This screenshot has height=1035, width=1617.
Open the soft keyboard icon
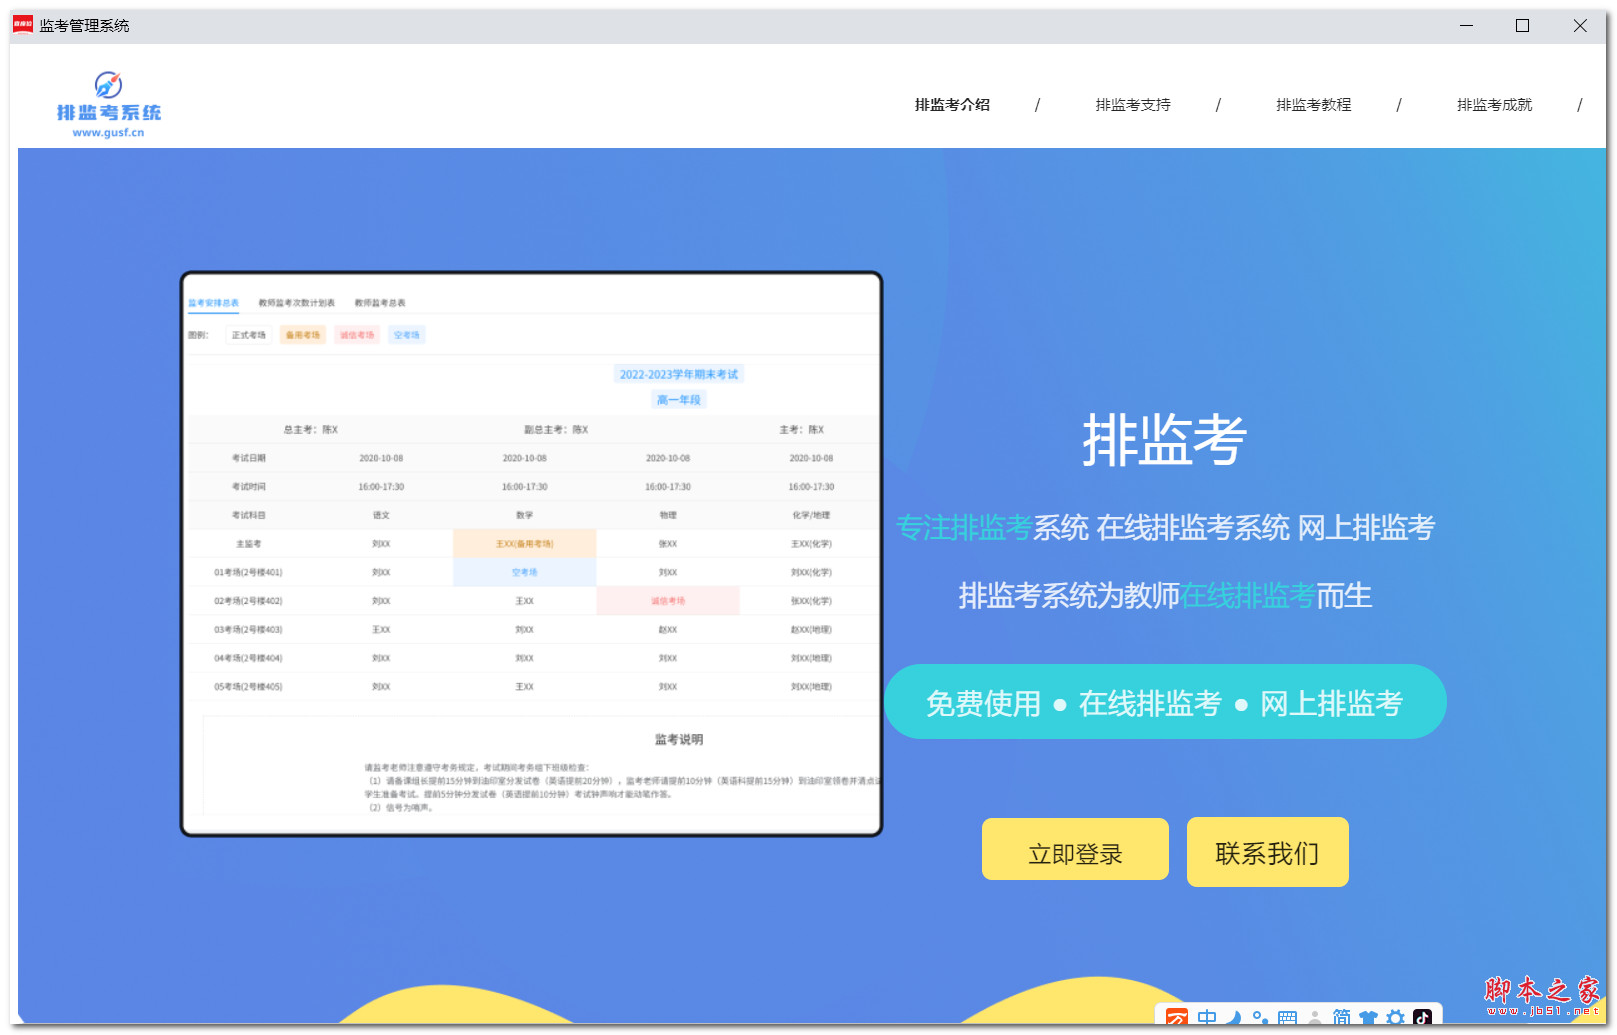click(x=1288, y=1017)
